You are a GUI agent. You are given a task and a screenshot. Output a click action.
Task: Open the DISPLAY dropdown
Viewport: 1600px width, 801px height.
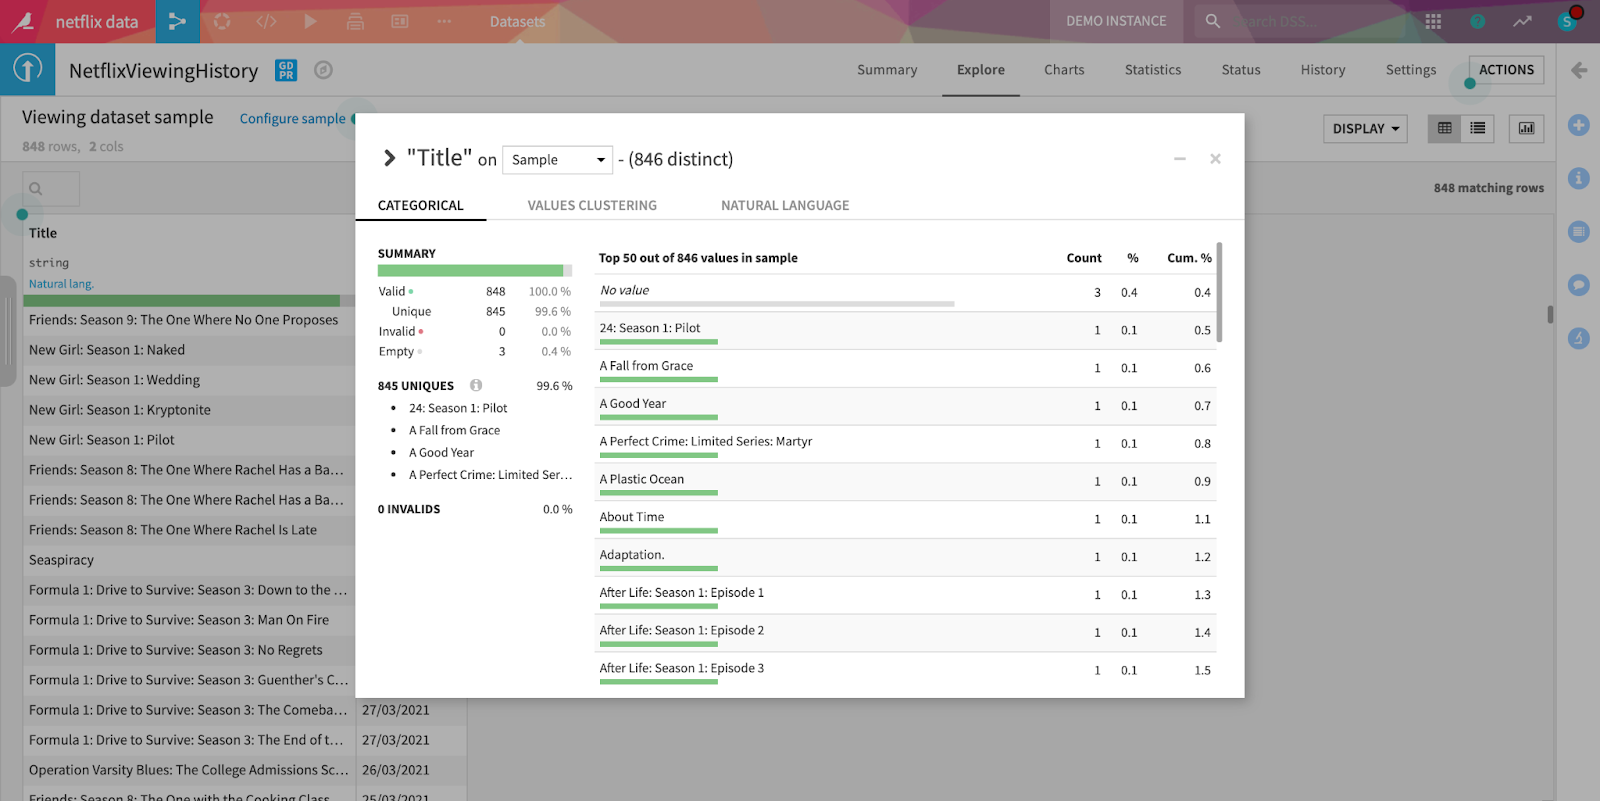click(x=1365, y=129)
